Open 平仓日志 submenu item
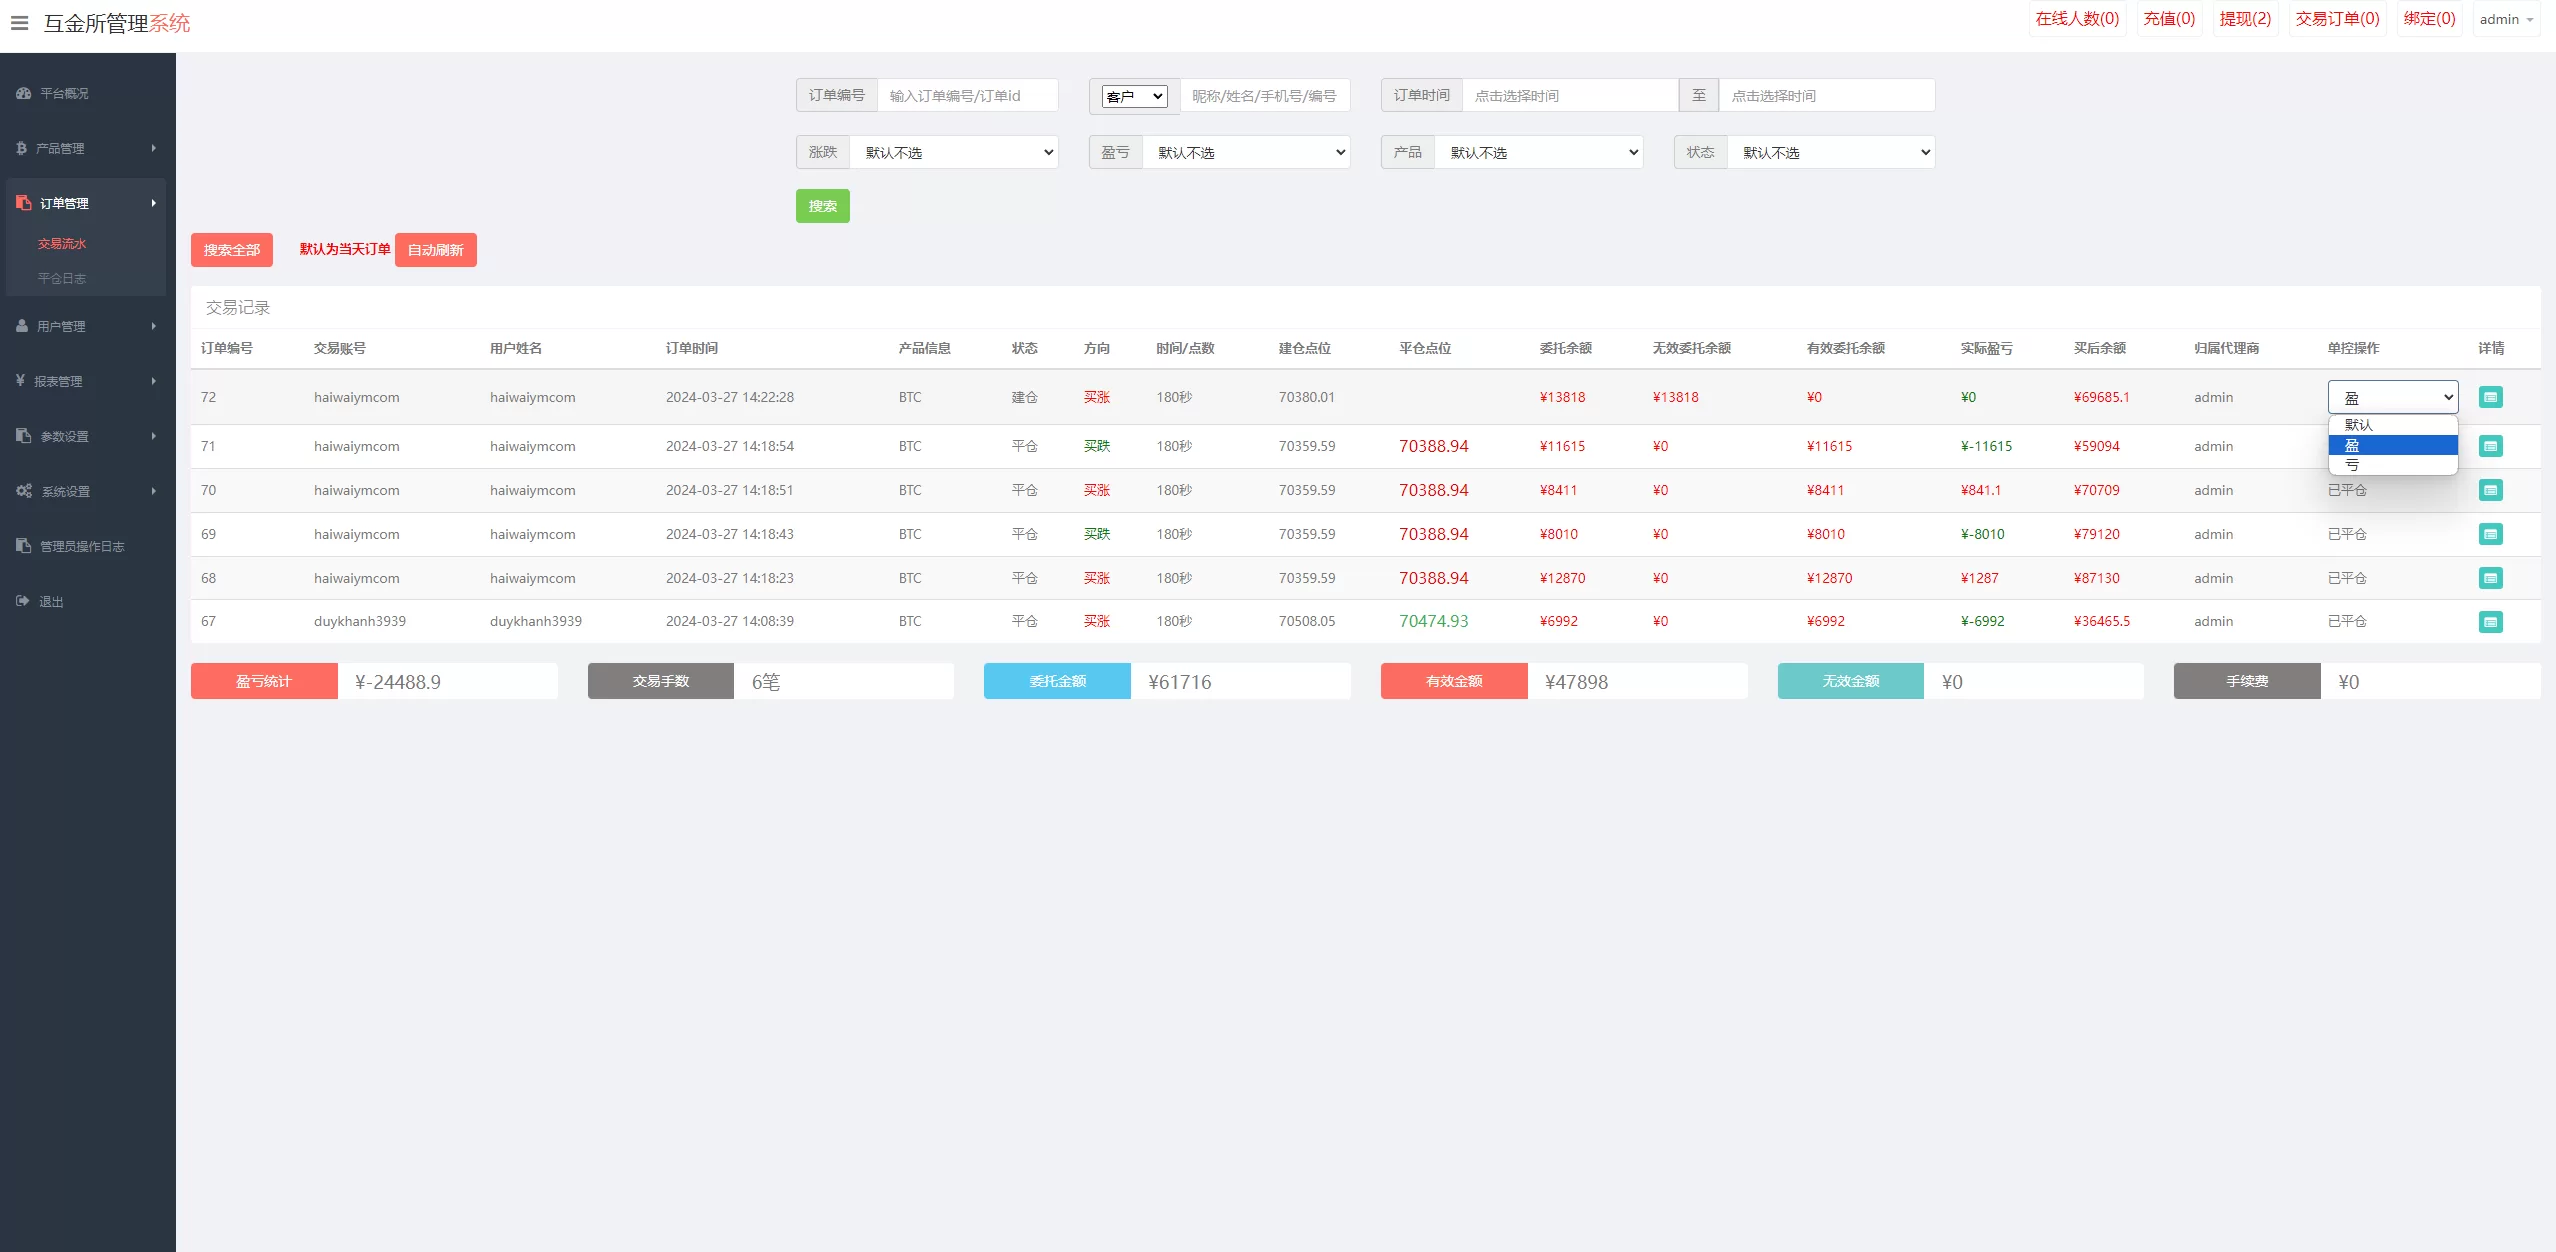 (x=62, y=279)
